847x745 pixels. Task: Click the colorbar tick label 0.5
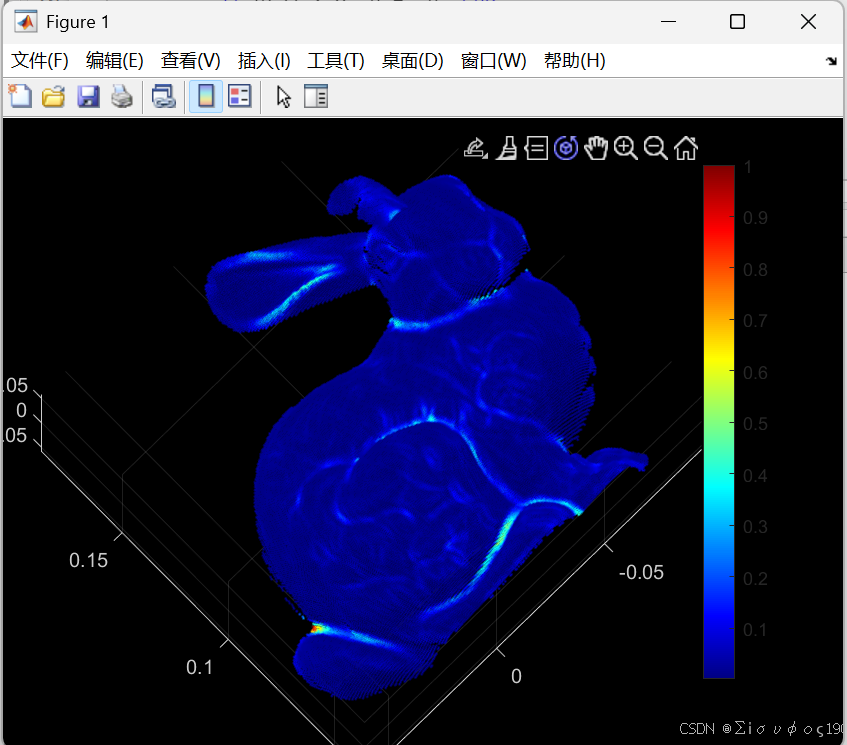coord(755,424)
